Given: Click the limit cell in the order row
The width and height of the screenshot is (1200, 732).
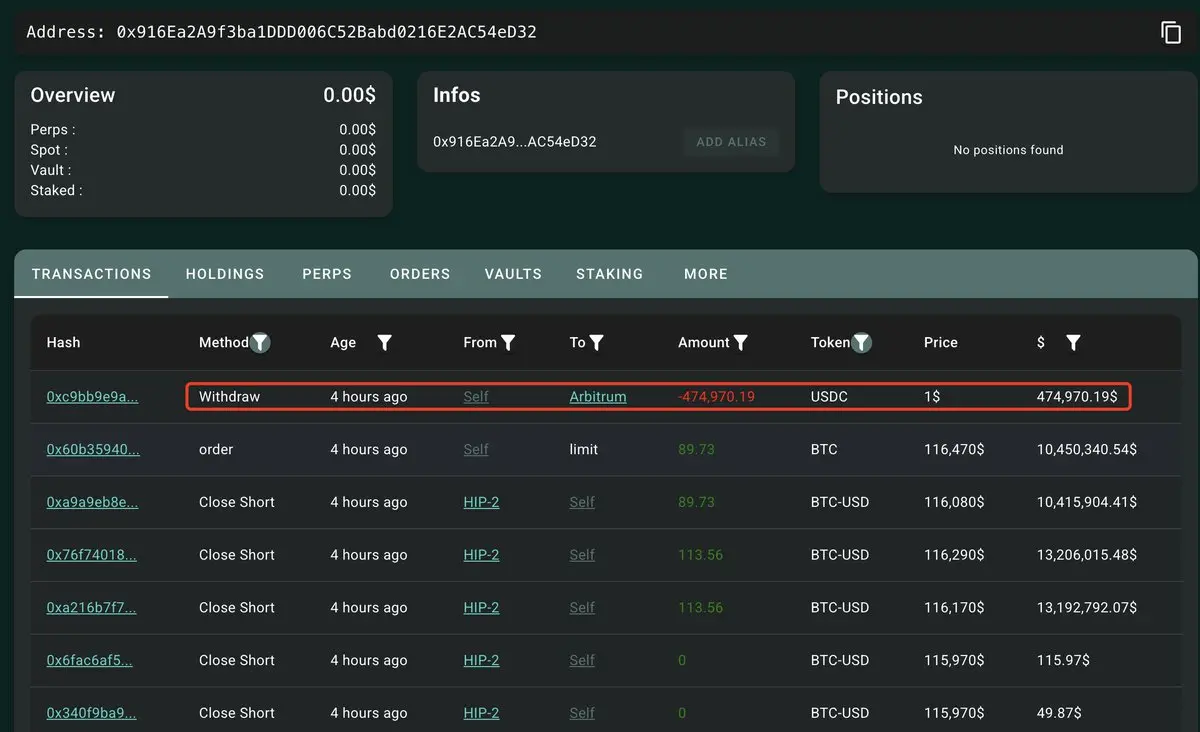Looking at the screenshot, I should pos(584,450).
